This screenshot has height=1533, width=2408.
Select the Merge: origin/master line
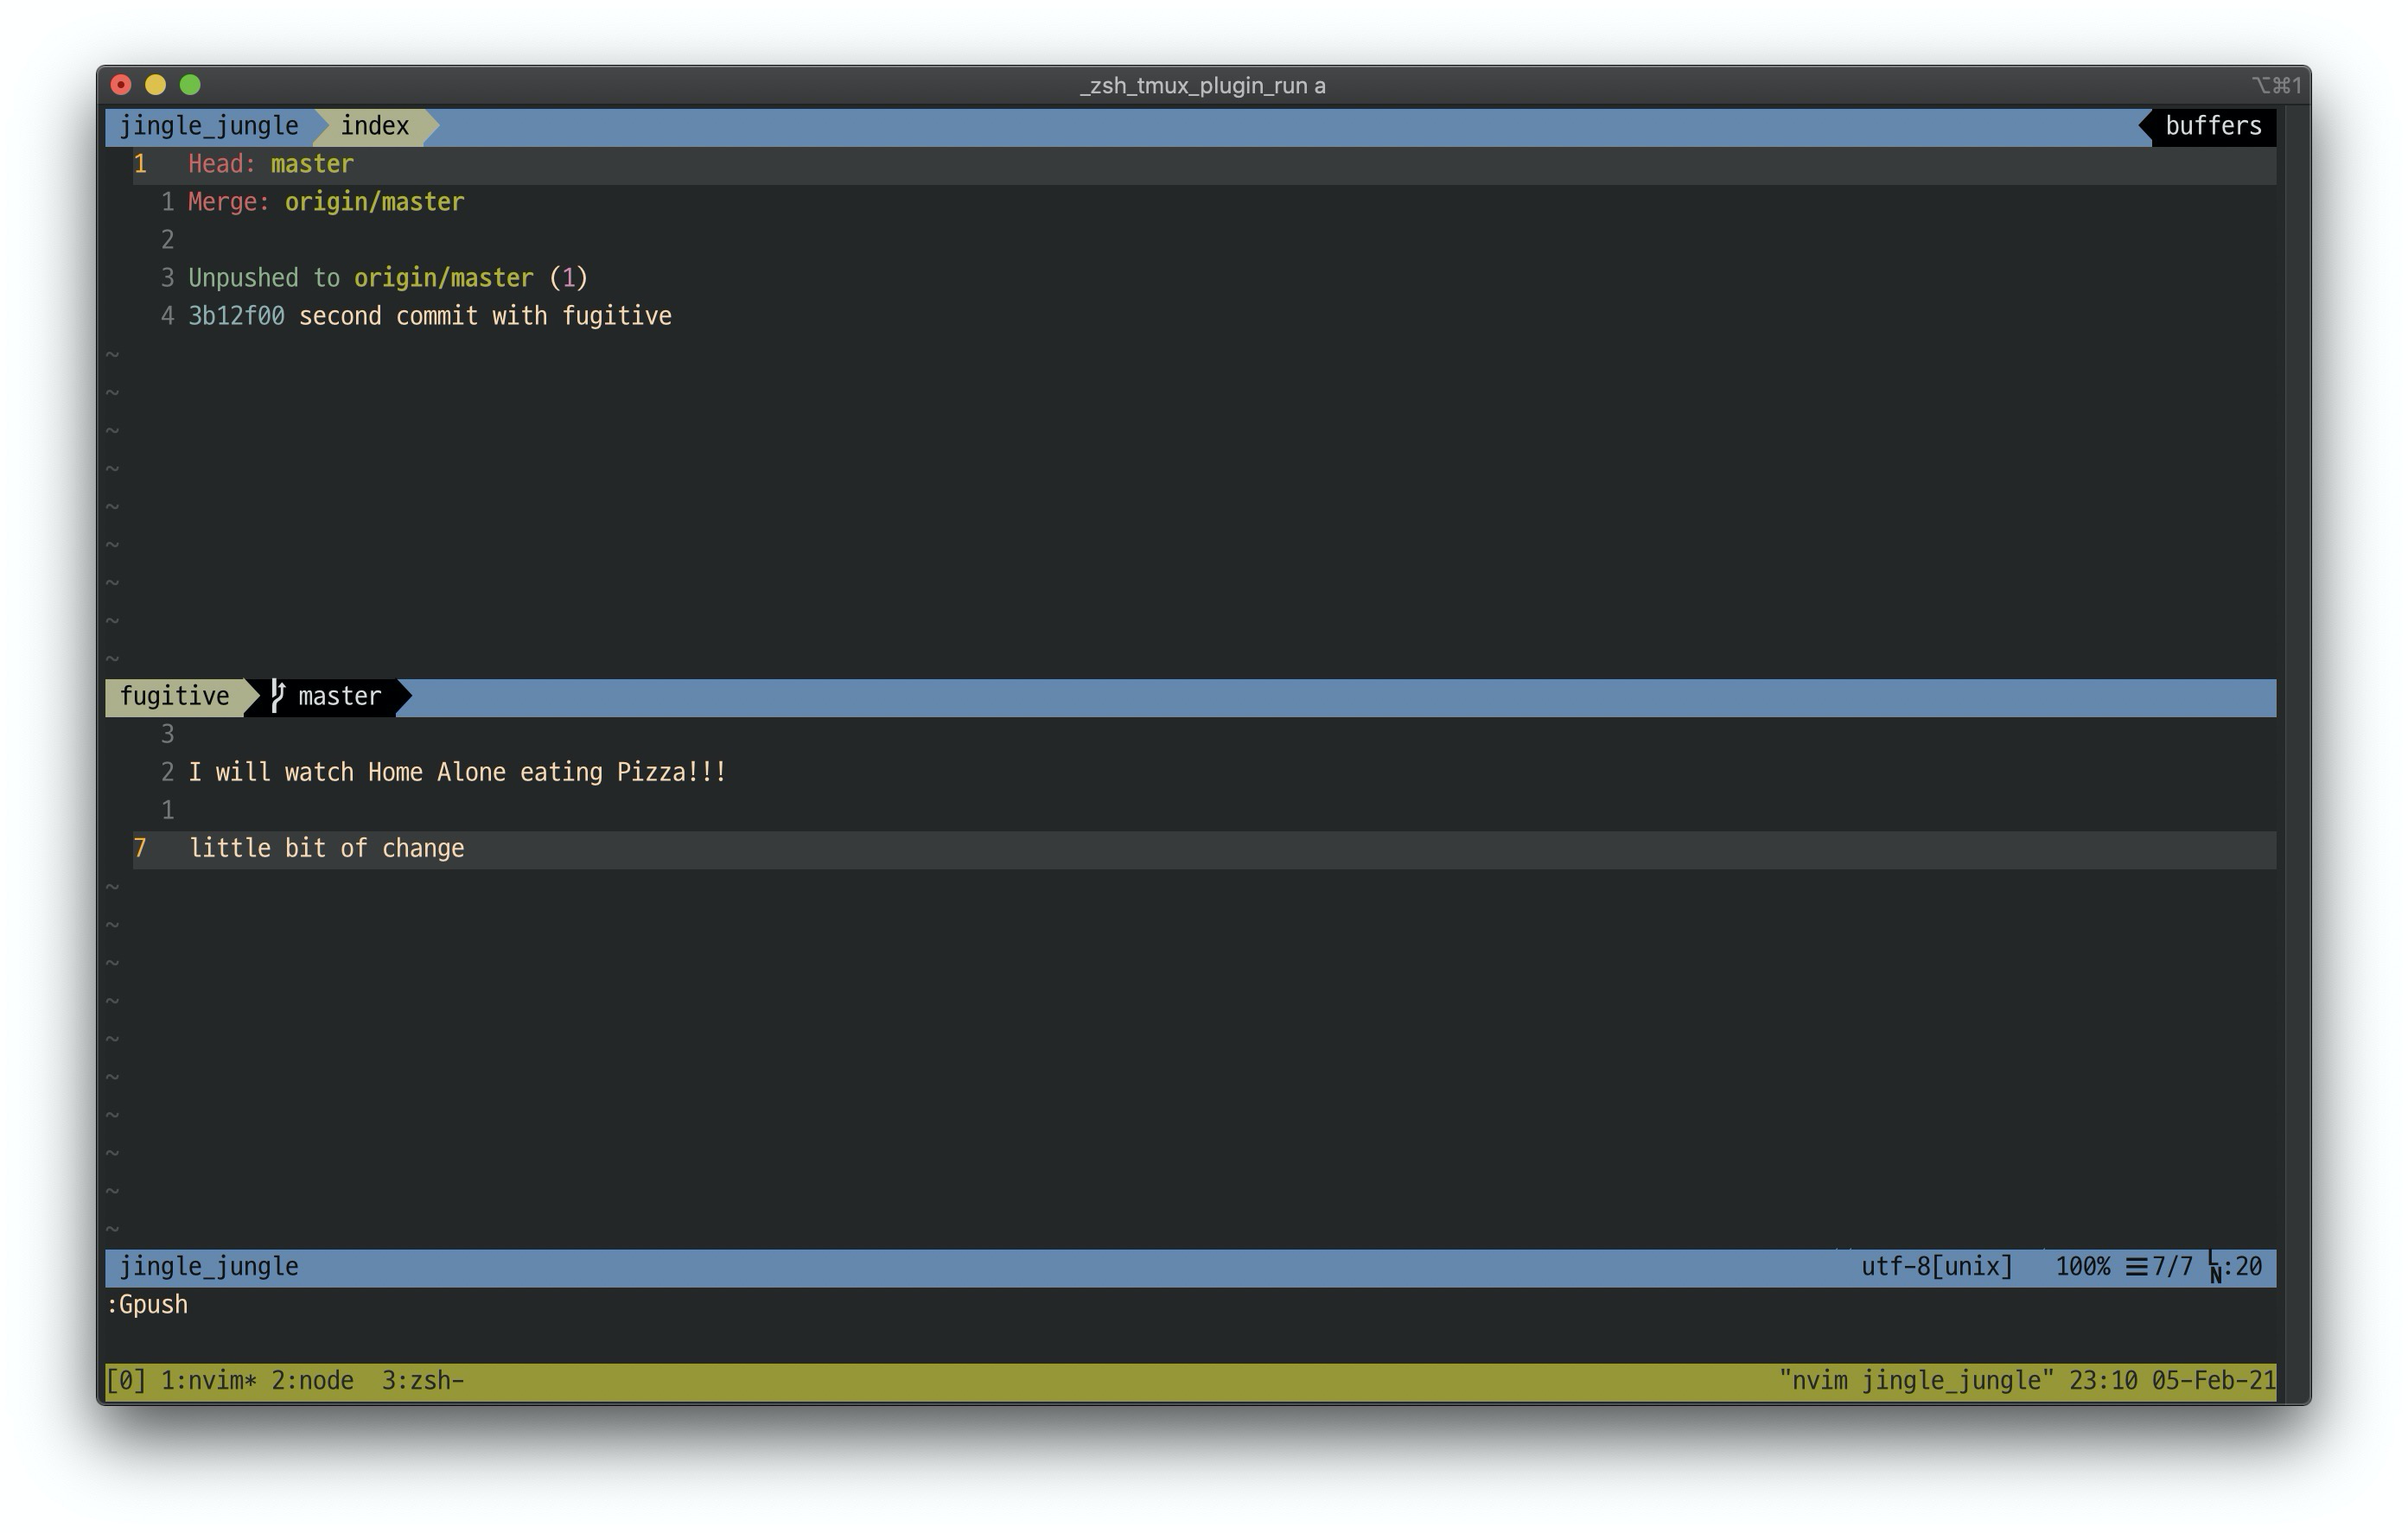pos(326,202)
